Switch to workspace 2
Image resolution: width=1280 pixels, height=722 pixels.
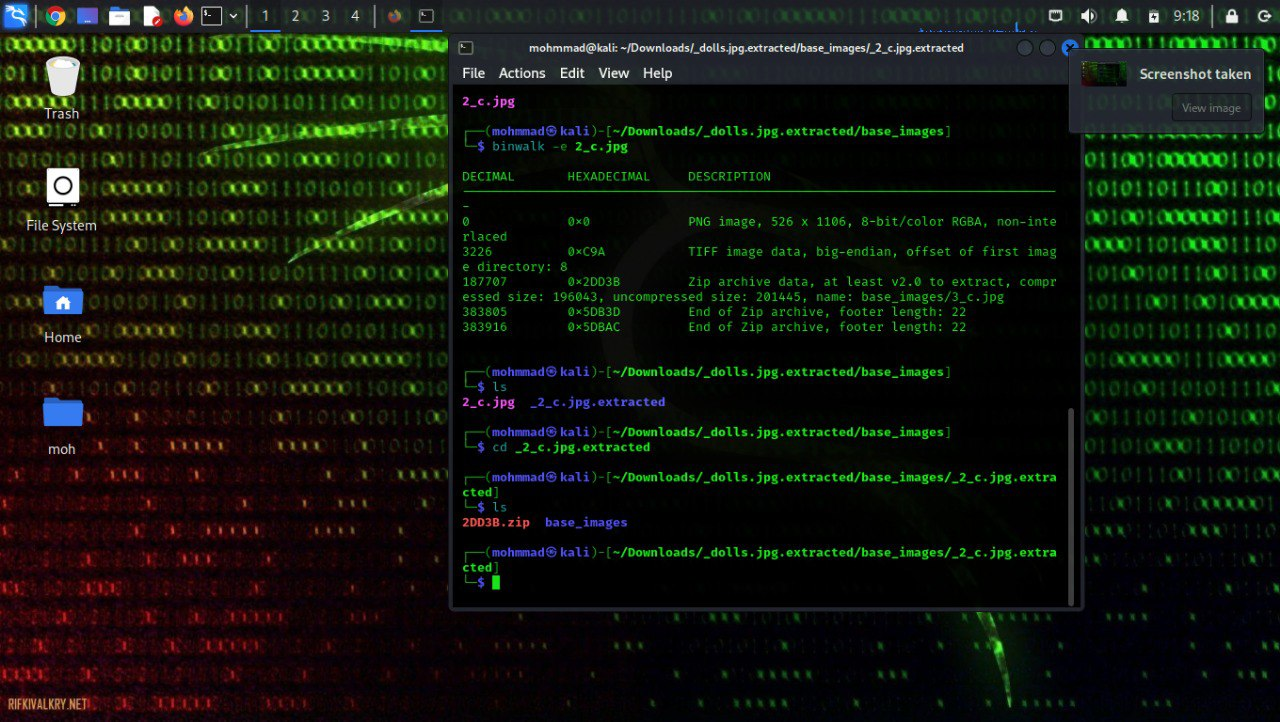(295, 16)
